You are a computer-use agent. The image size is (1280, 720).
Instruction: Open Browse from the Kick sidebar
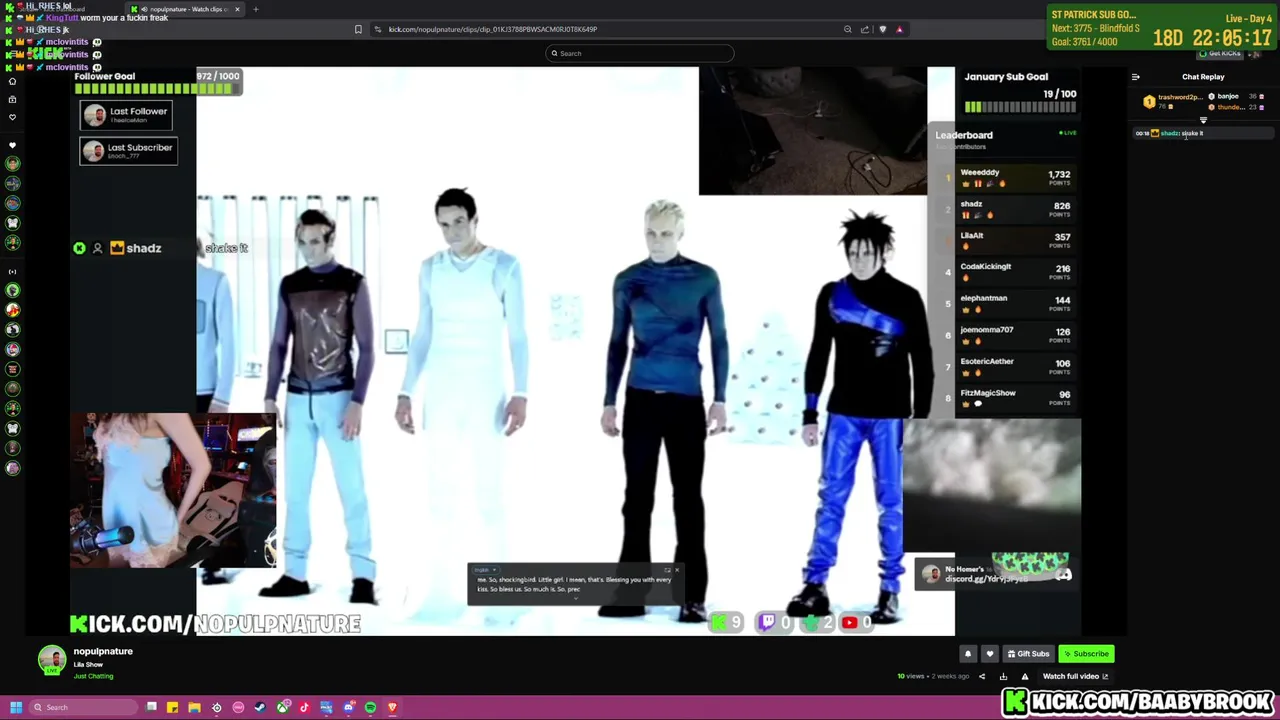12,99
